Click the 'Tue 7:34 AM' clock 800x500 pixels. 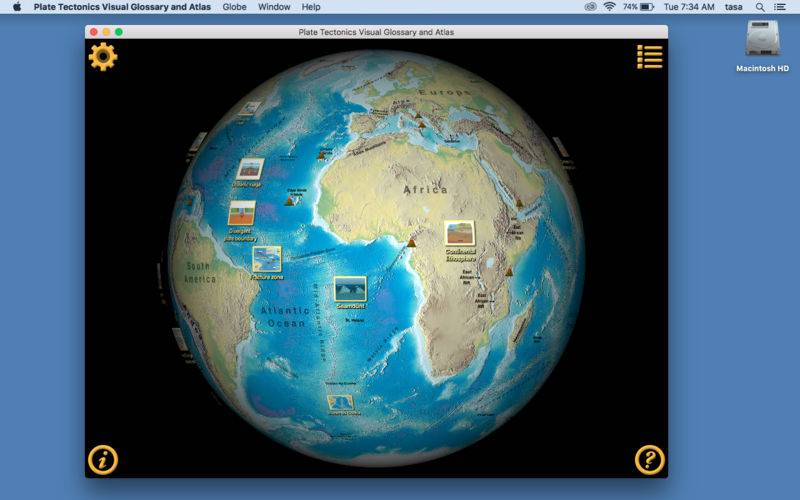pos(689,7)
